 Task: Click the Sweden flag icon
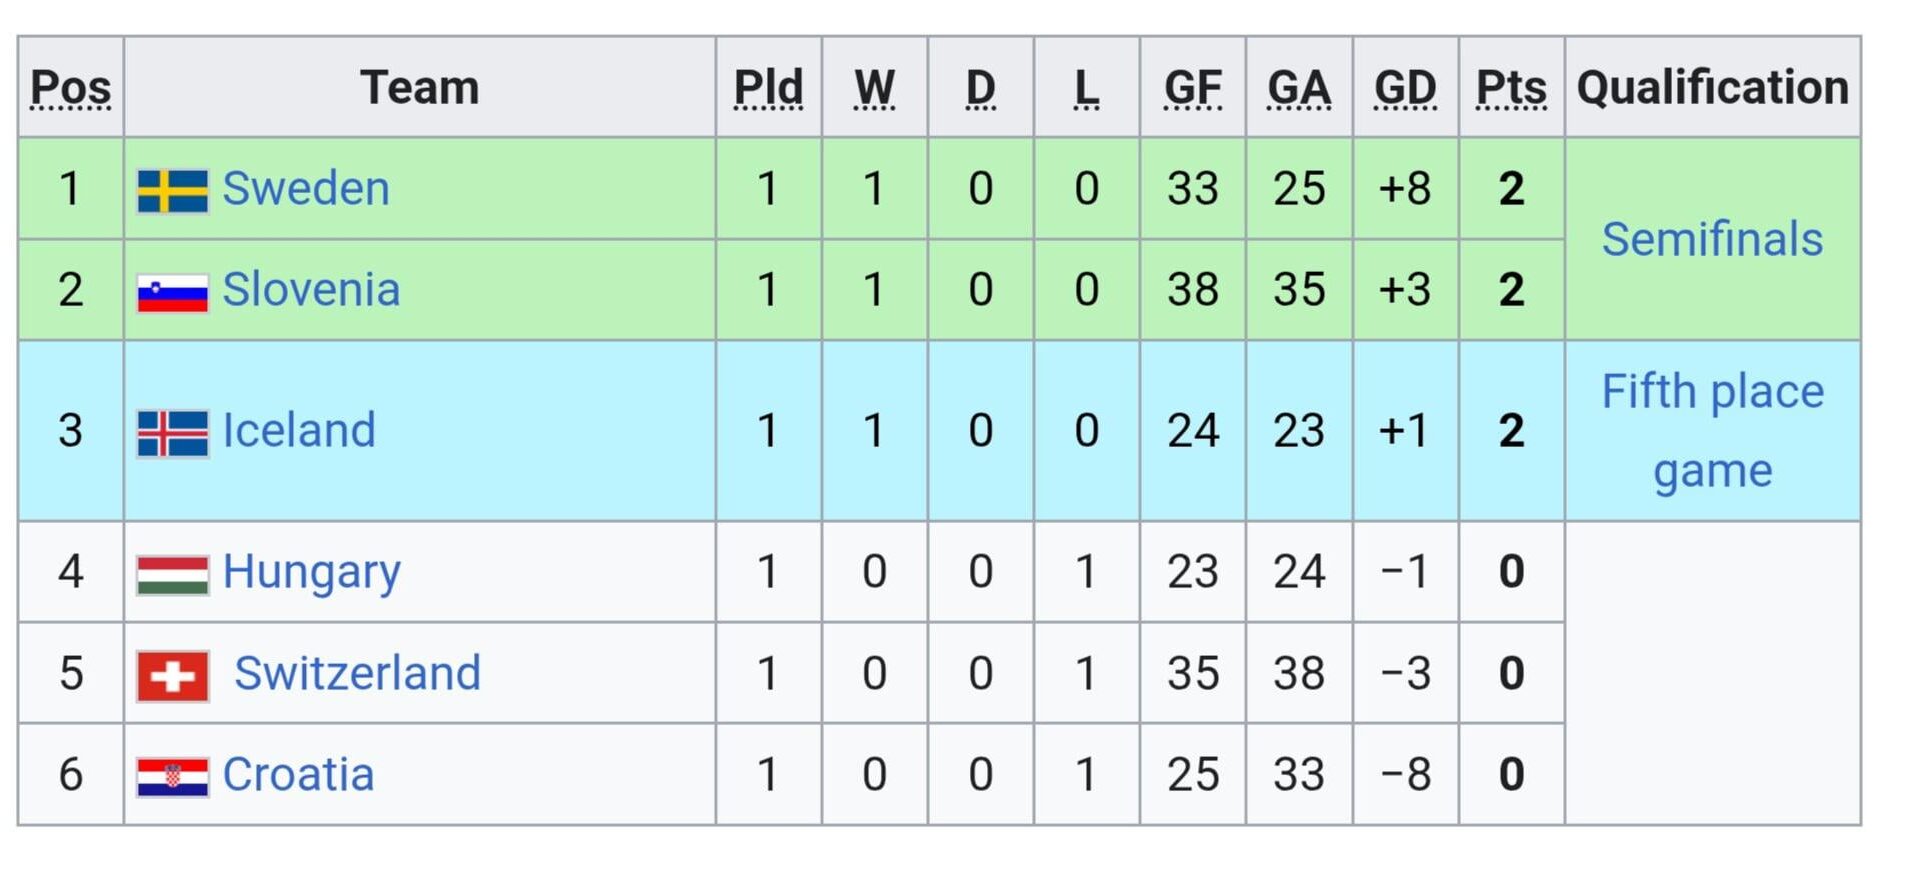point(172,190)
